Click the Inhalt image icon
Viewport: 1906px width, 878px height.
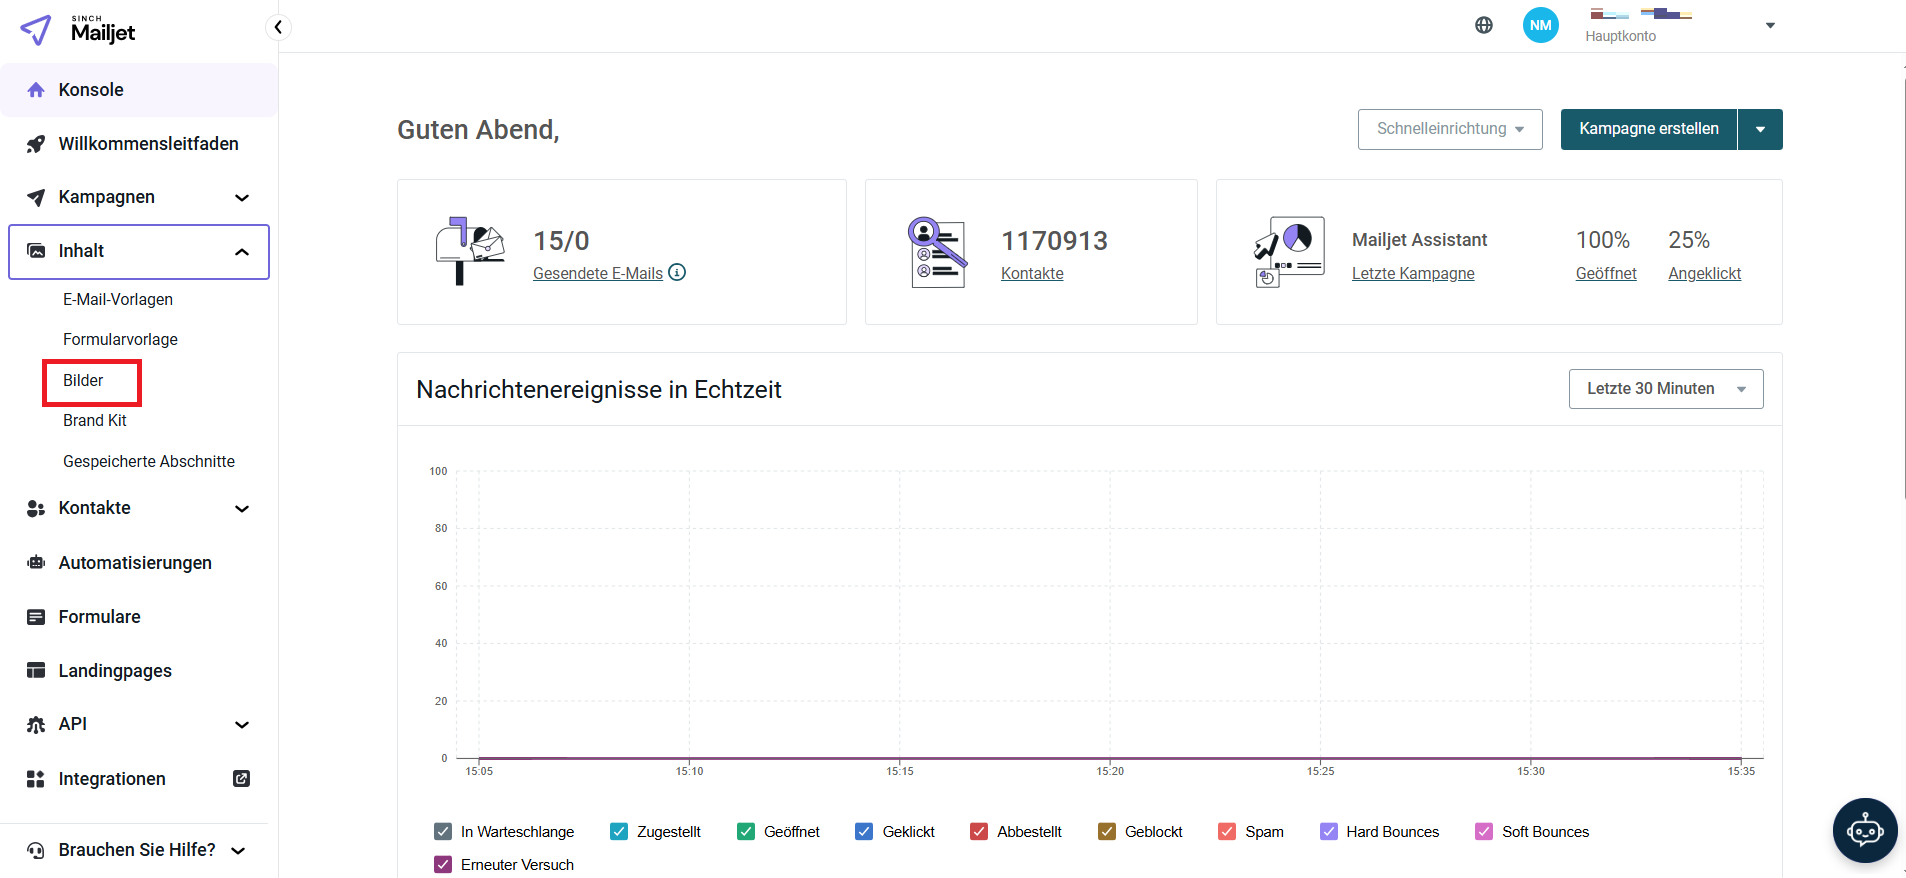(36, 251)
